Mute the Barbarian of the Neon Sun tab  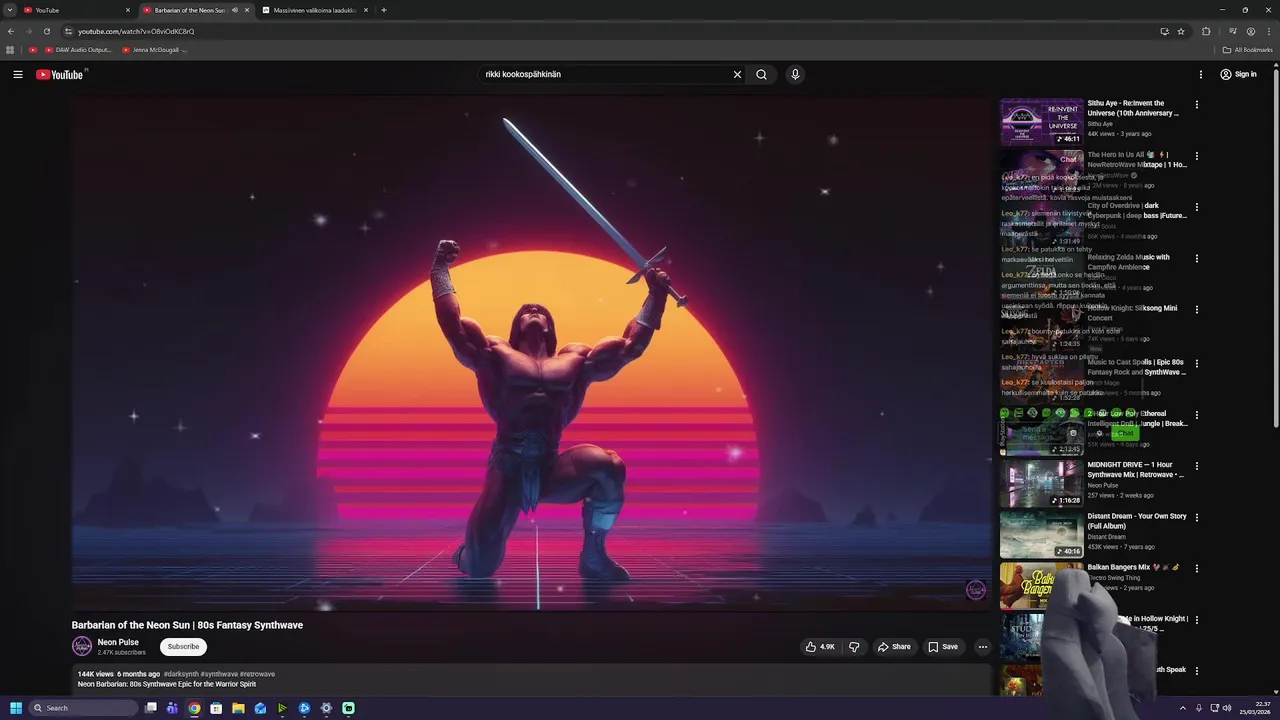pos(235,10)
